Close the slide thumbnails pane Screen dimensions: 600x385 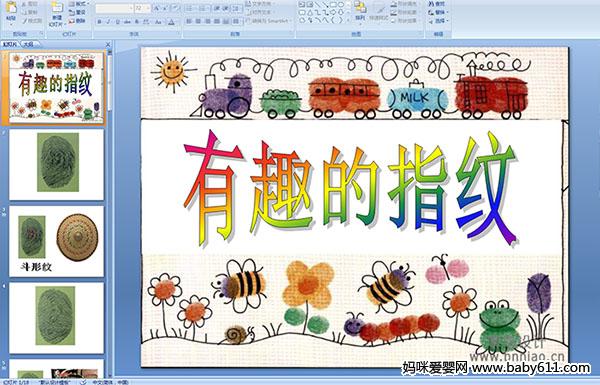point(108,44)
